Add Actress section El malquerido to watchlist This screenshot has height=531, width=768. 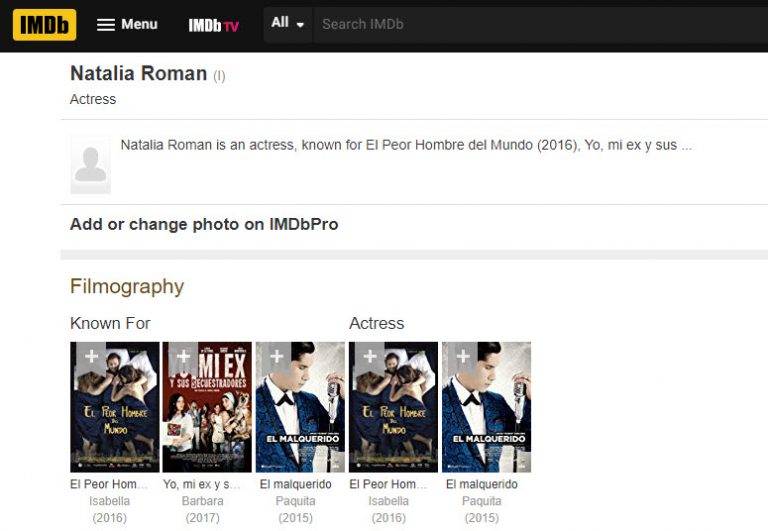[x=463, y=356]
